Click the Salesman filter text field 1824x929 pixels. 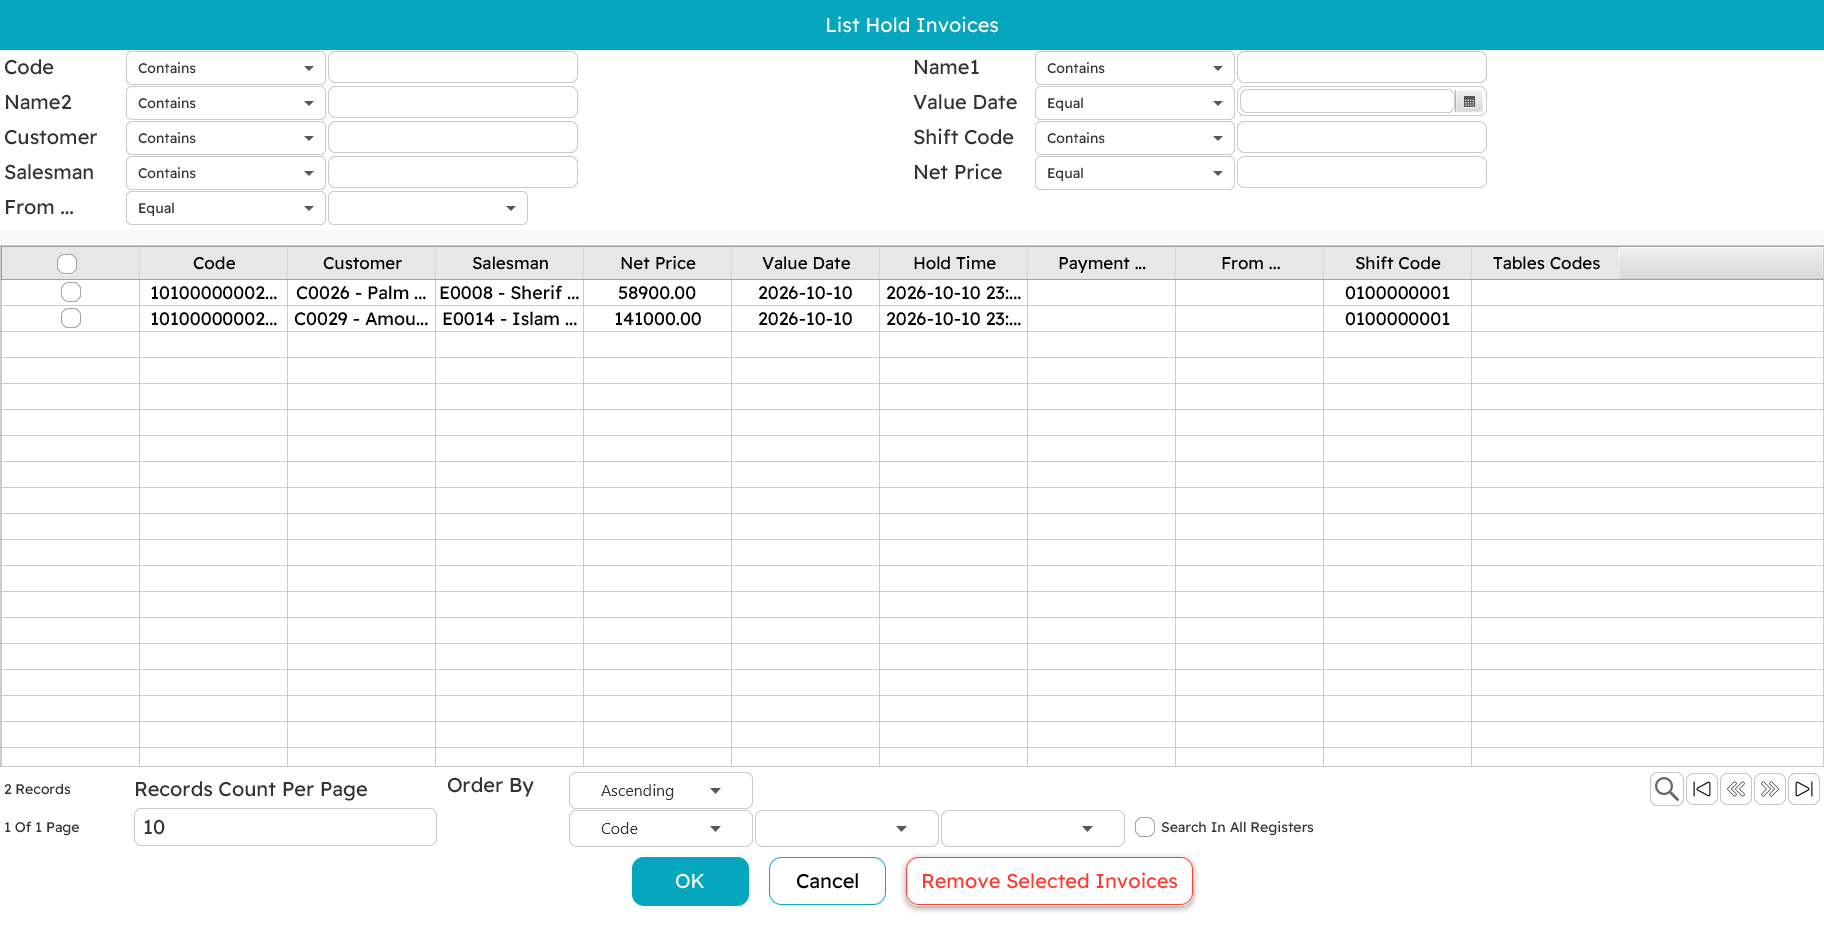pyautogui.click(x=453, y=173)
